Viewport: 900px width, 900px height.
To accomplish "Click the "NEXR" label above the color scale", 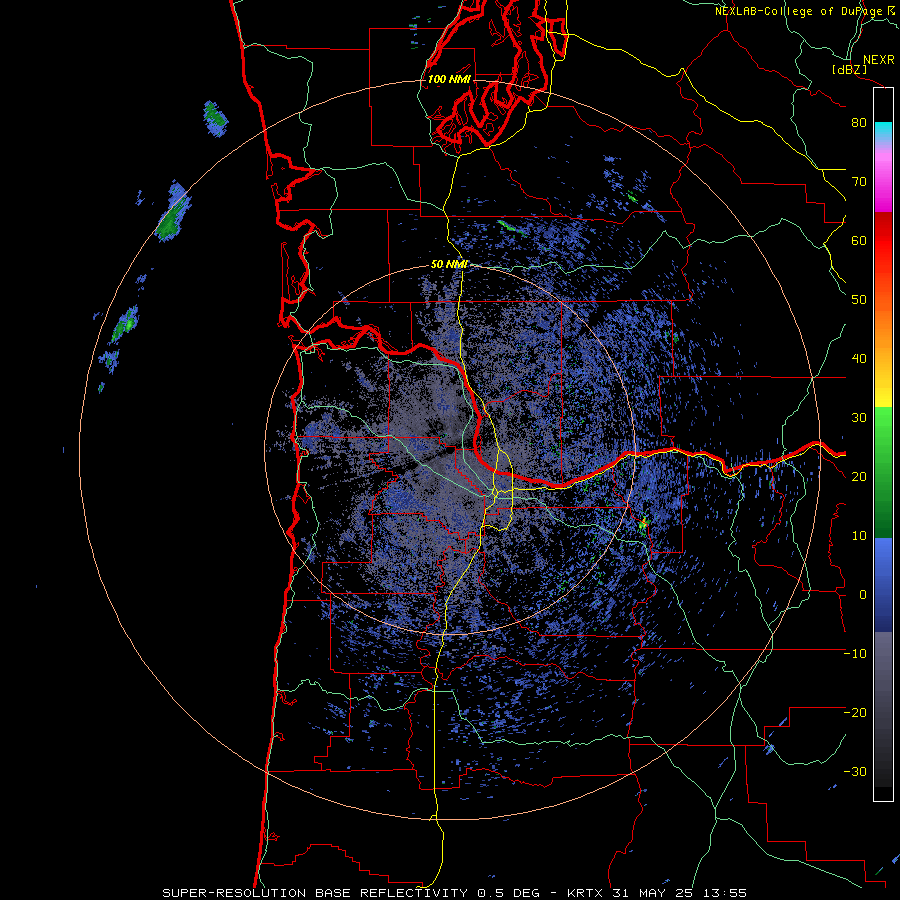I will (878, 60).
